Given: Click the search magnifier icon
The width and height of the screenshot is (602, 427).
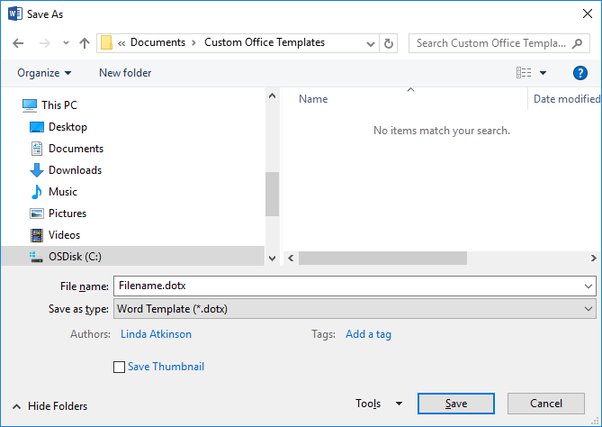Looking at the screenshot, I should tap(577, 43).
